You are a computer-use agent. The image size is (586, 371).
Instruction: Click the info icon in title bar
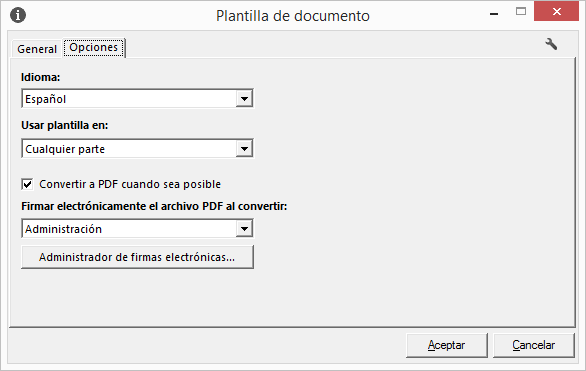(x=18, y=15)
